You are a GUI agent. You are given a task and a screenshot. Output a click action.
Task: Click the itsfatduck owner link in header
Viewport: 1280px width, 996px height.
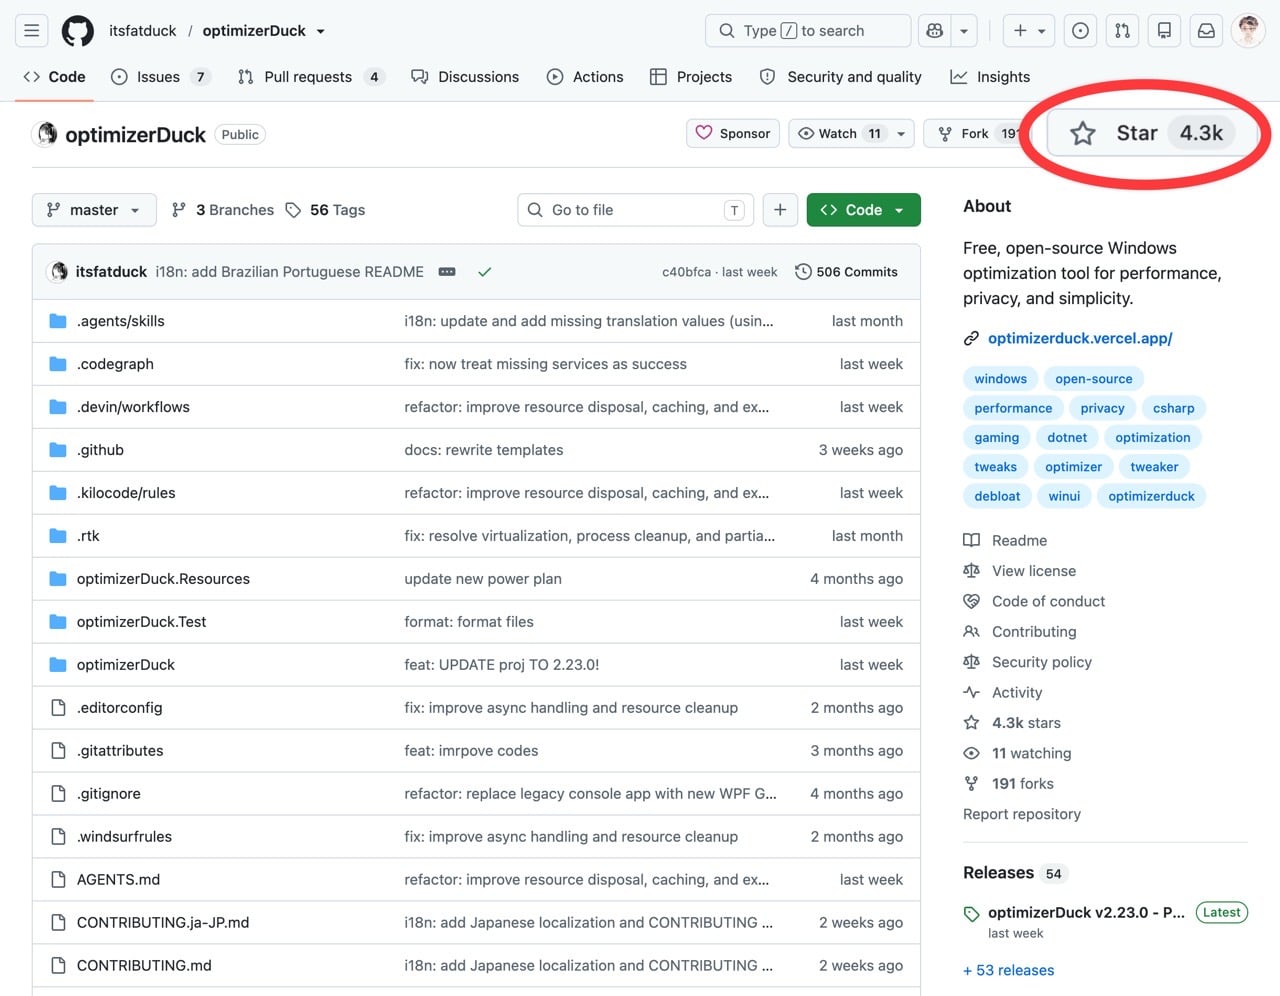click(143, 31)
